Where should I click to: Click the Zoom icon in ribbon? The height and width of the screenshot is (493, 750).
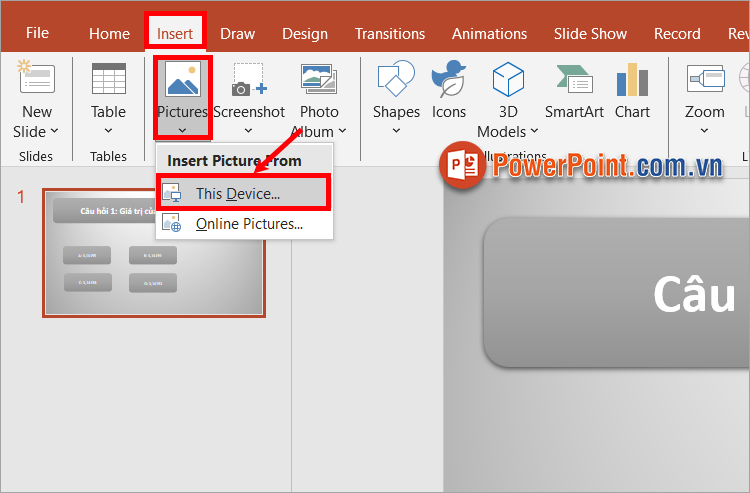click(704, 79)
